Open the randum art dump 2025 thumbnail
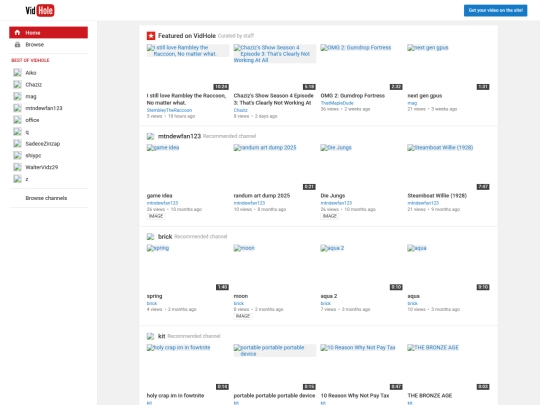 point(275,167)
